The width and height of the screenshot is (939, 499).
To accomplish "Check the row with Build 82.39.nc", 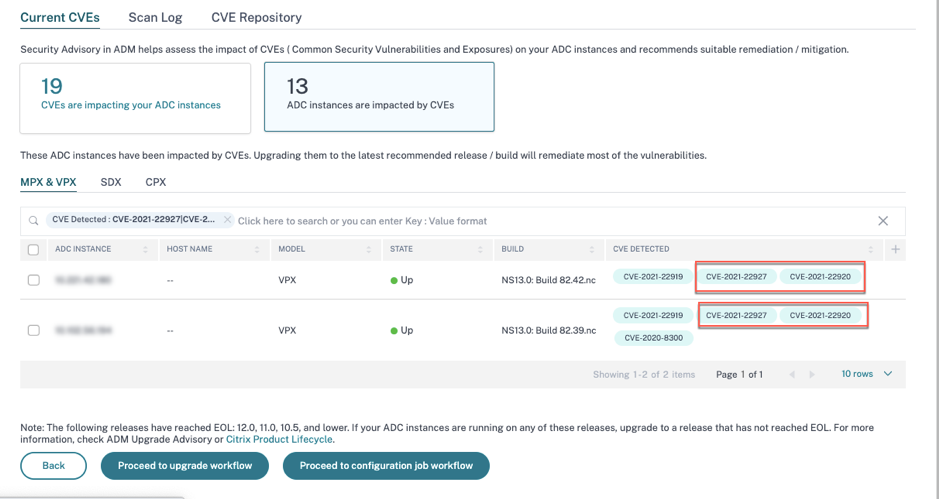I will [x=34, y=330].
